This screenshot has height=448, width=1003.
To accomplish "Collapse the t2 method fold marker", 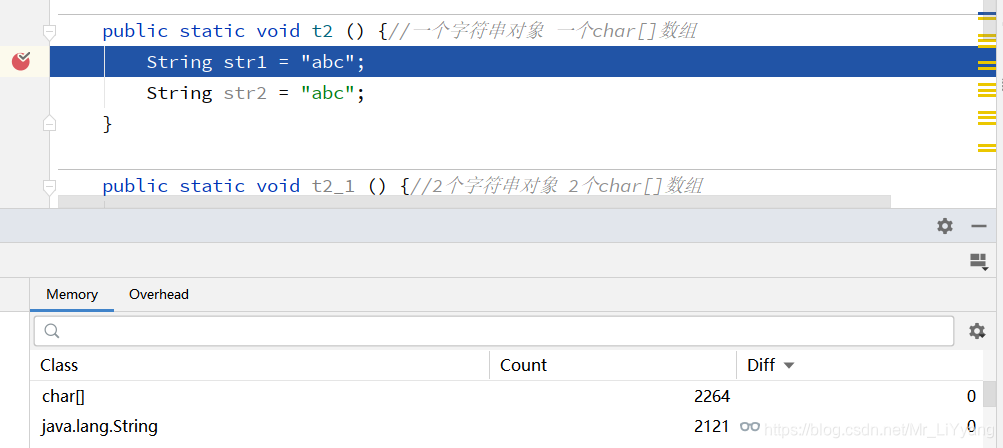I will point(49,31).
